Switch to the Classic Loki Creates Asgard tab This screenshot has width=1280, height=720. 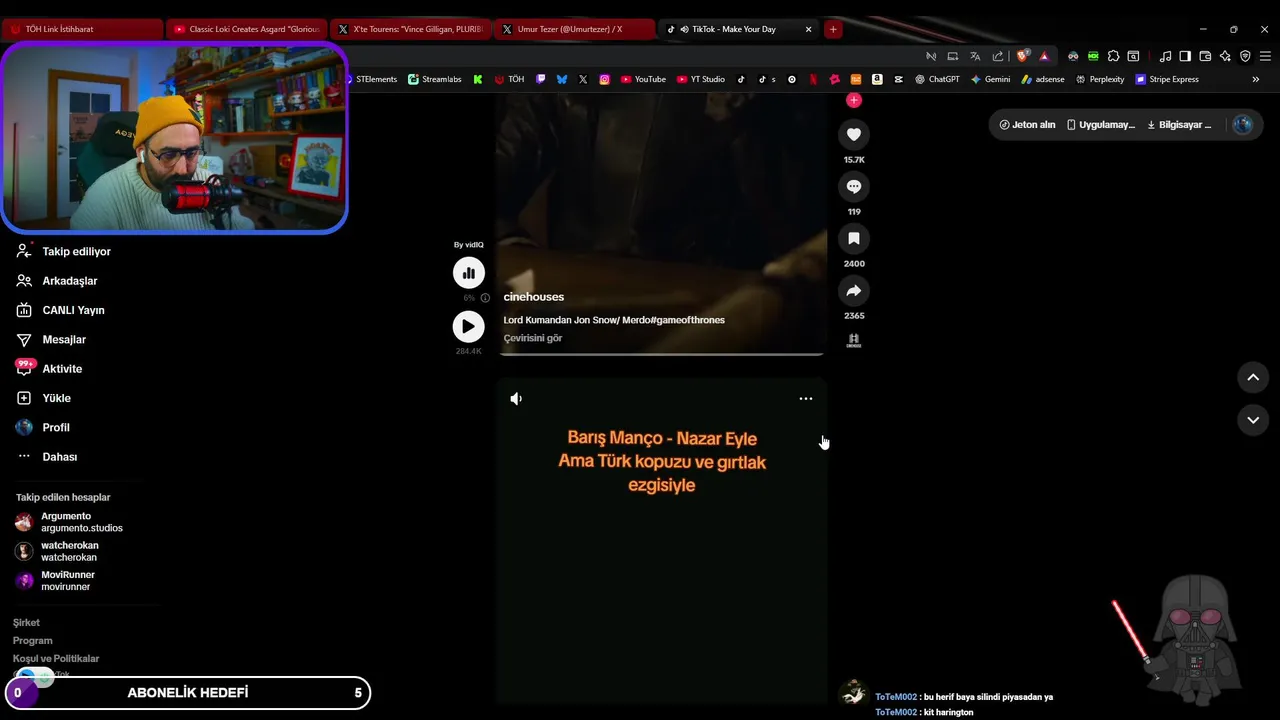coord(246,29)
